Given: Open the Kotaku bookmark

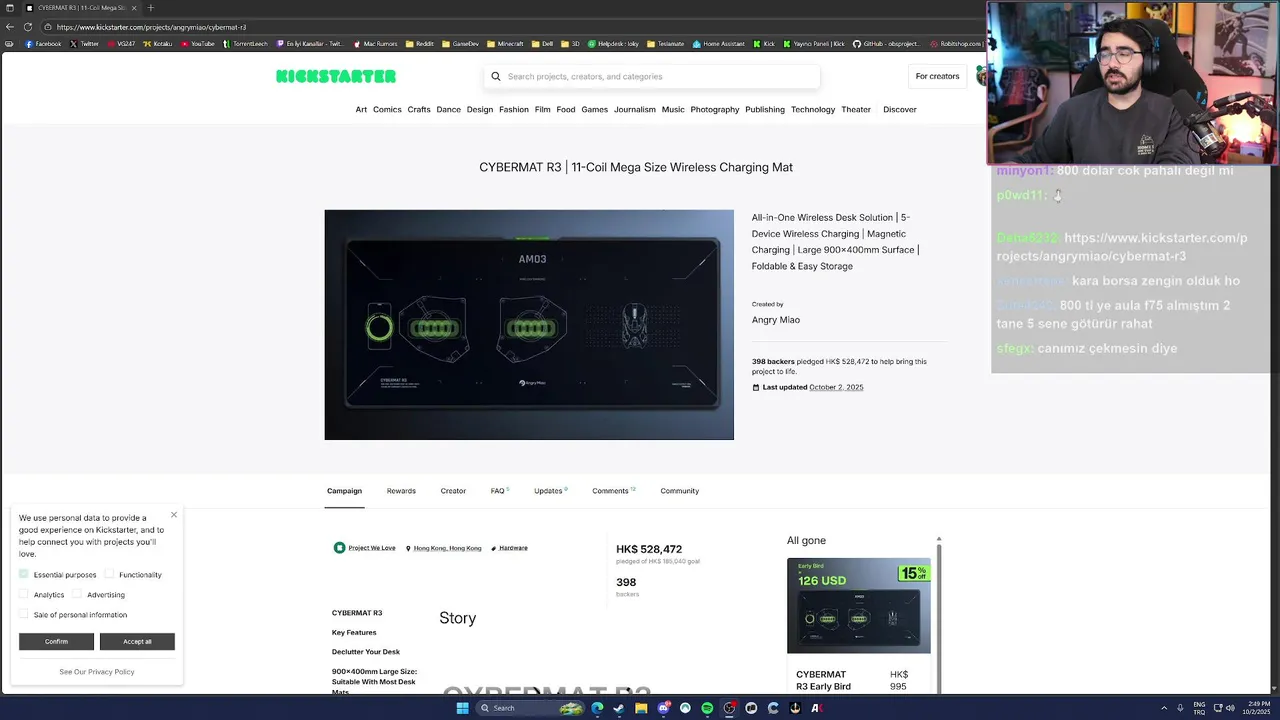Looking at the screenshot, I should click(x=159, y=44).
